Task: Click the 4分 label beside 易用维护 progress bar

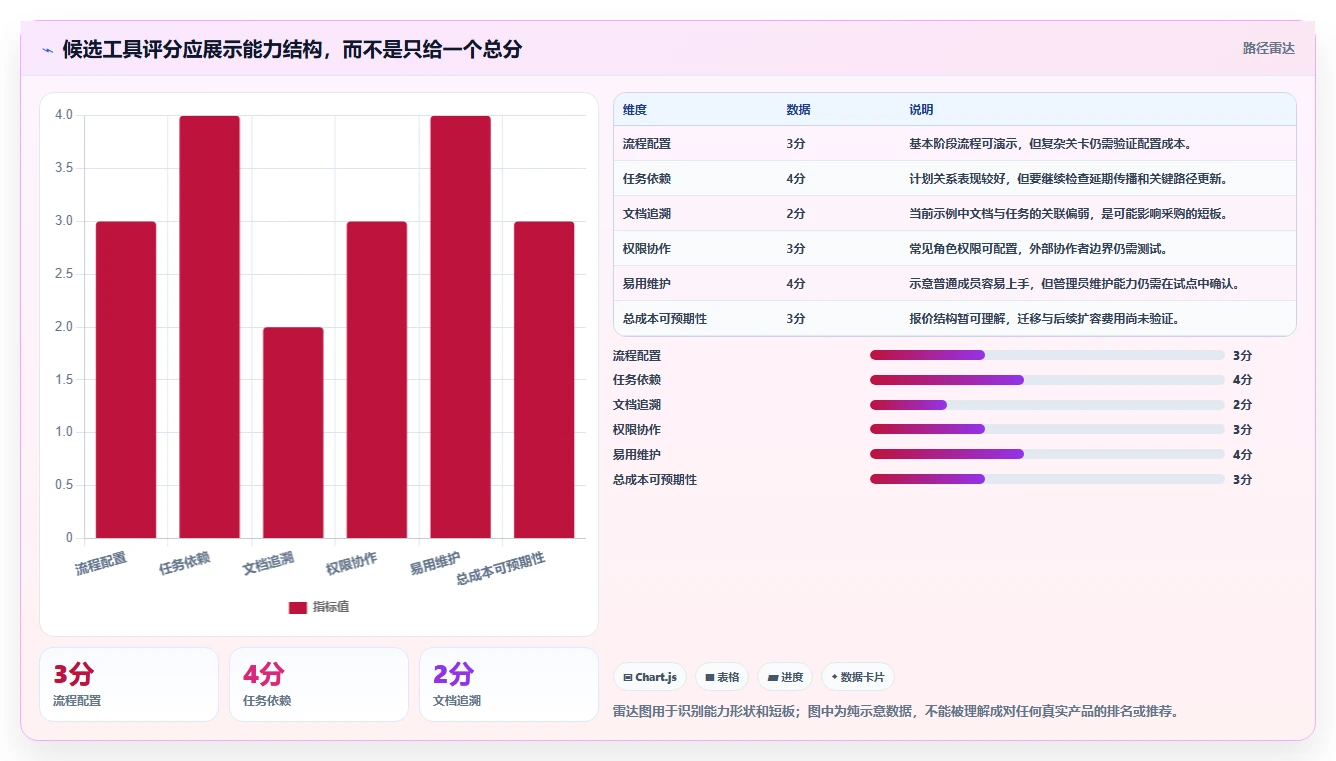Action: tap(1242, 454)
